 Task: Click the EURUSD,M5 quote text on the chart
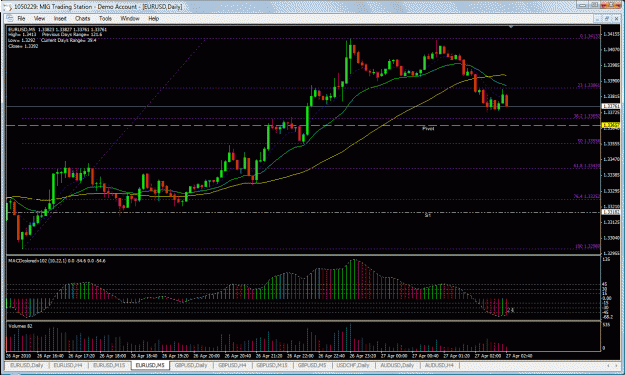pyautogui.click(x=57, y=29)
